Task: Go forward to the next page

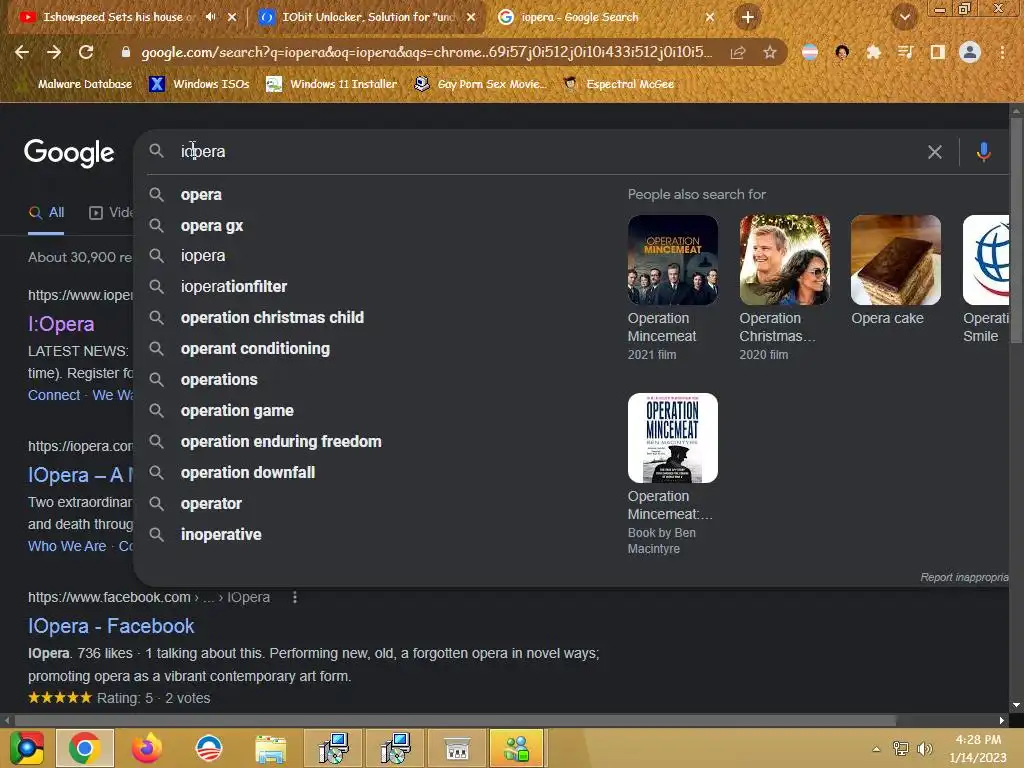Action: [x=54, y=52]
